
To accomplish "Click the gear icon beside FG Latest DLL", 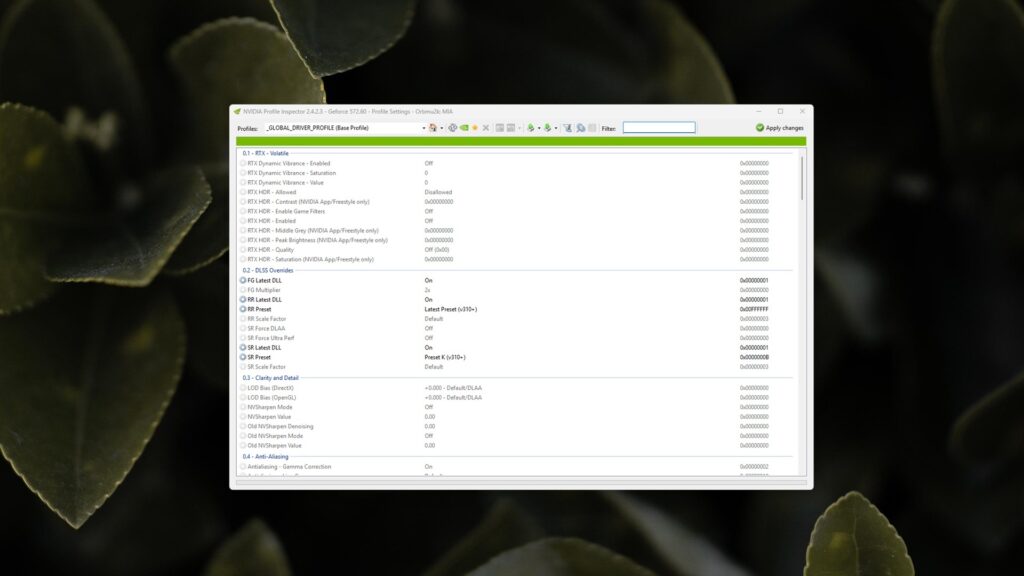I will pyautogui.click(x=243, y=280).
